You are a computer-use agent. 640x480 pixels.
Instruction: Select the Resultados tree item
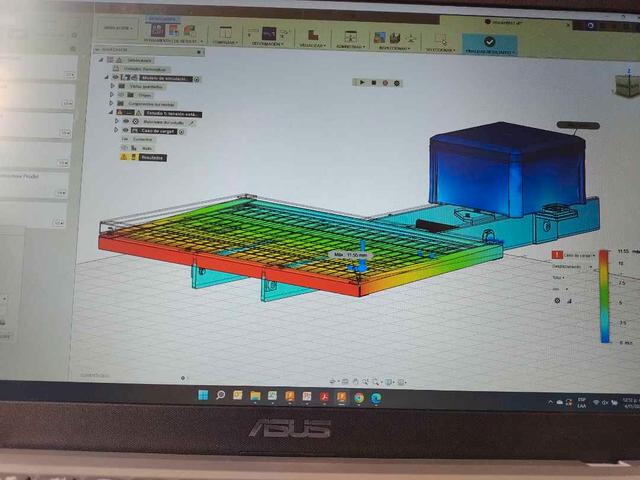point(153,158)
